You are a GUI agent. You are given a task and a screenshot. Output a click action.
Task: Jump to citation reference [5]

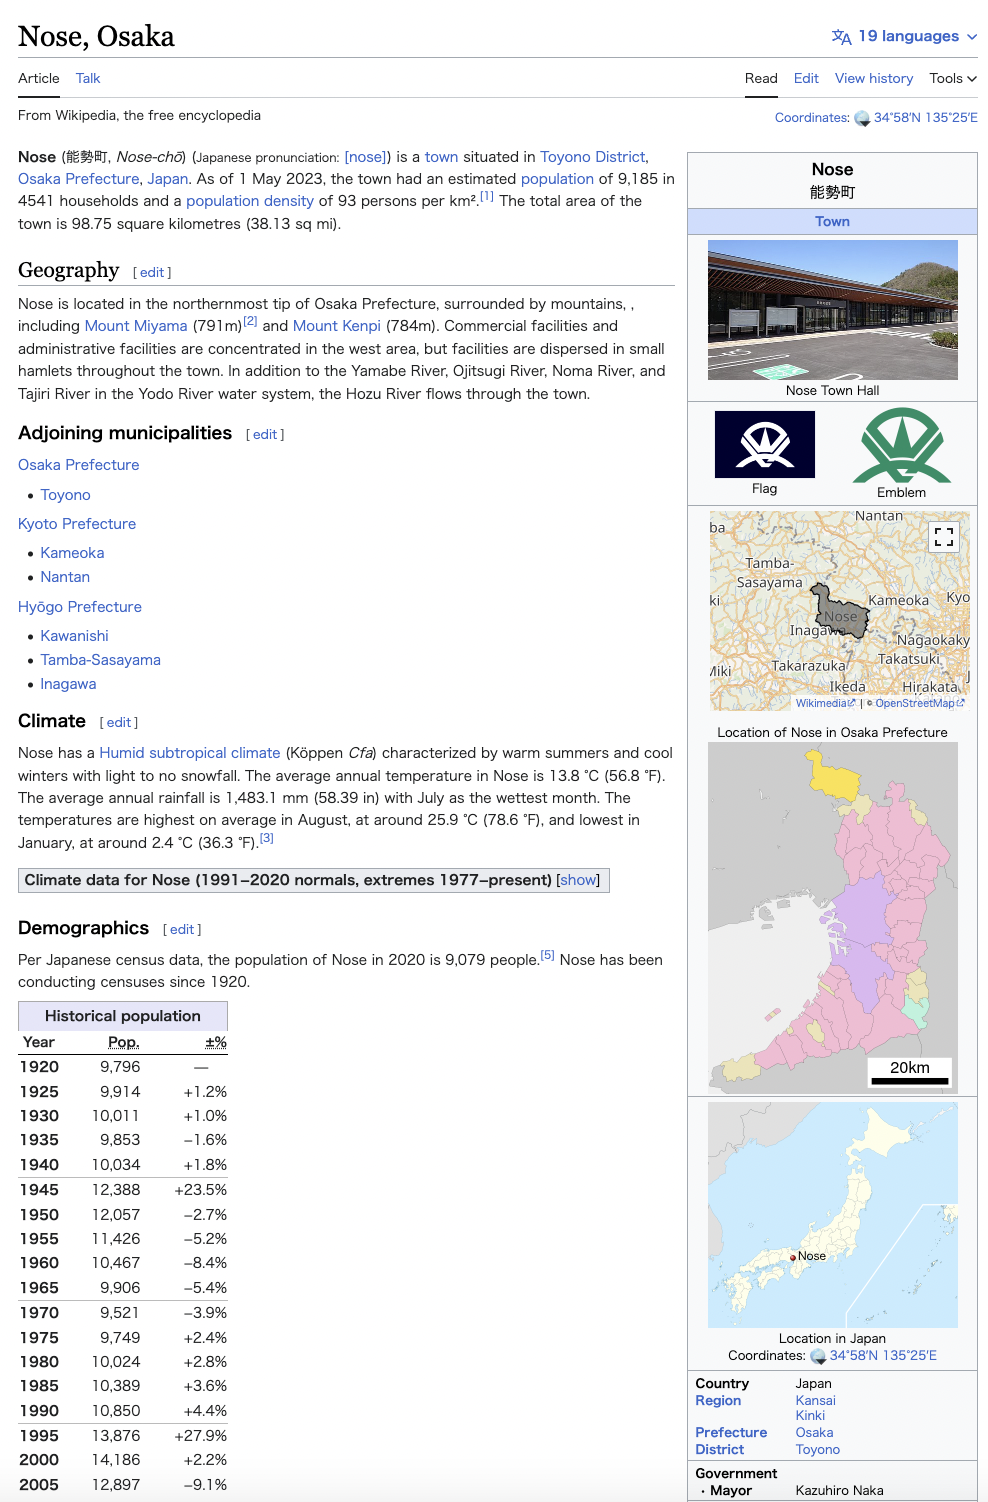(x=548, y=955)
